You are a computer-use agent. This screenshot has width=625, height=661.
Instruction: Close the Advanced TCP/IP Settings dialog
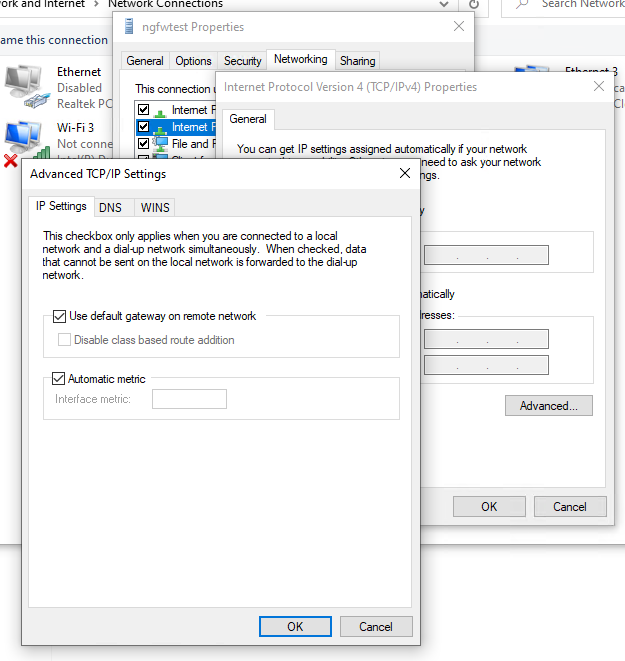coord(405,173)
